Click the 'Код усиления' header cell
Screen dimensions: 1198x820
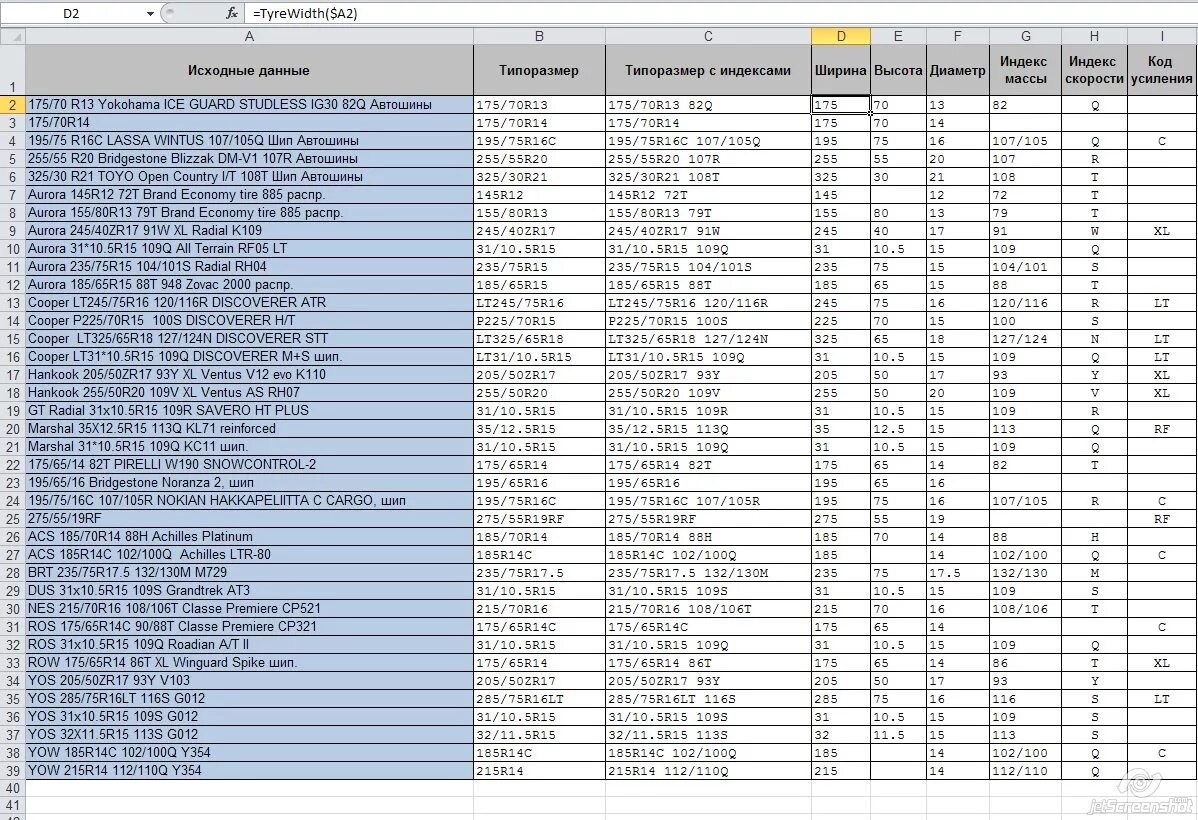pyautogui.click(x=1162, y=70)
